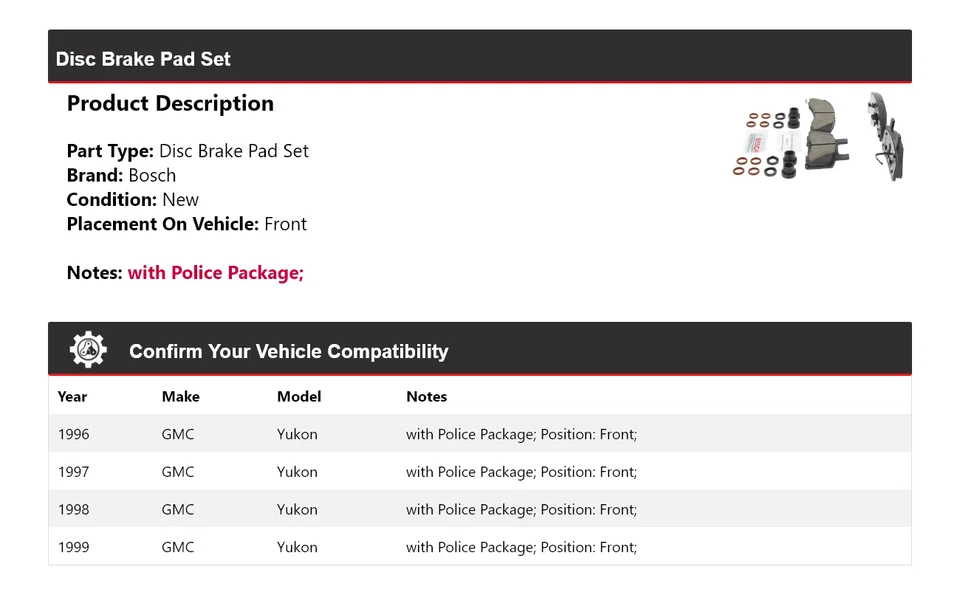Click the Condition: New text
The width and height of the screenshot is (960, 595).
pos(132,199)
